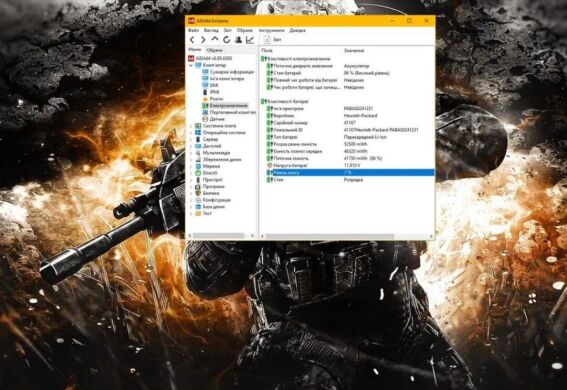Expand the Мультимедіа branch
This screenshot has height=390, width=567.
point(191,153)
